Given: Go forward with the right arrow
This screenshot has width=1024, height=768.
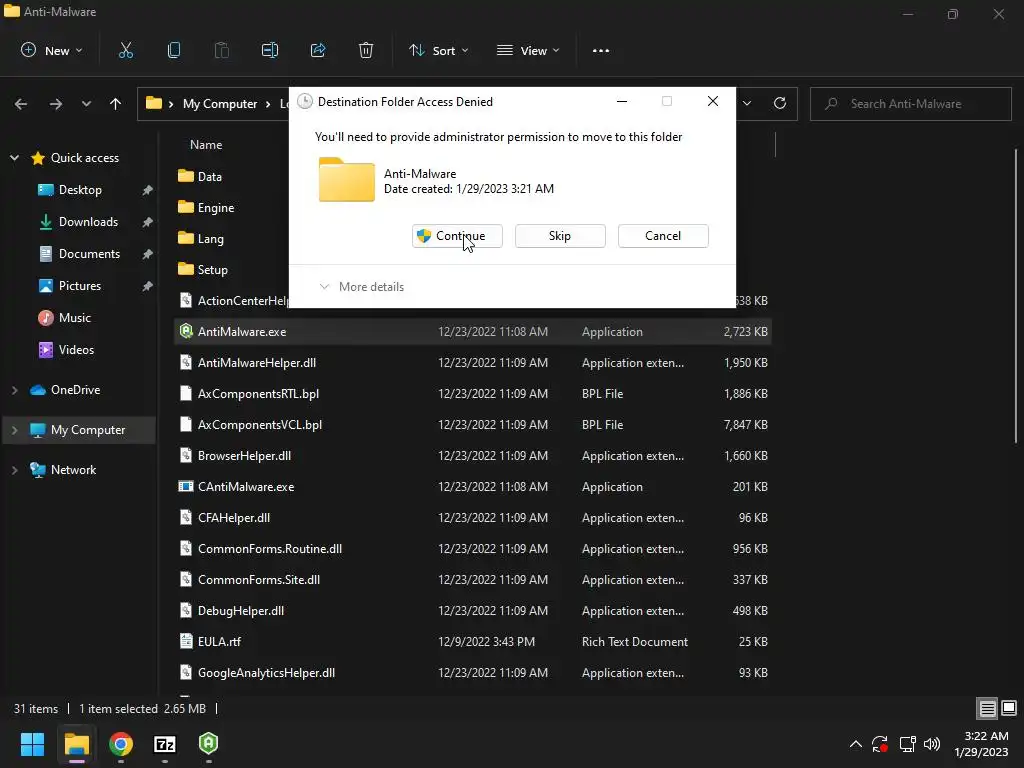Looking at the screenshot, I should 56,104.
